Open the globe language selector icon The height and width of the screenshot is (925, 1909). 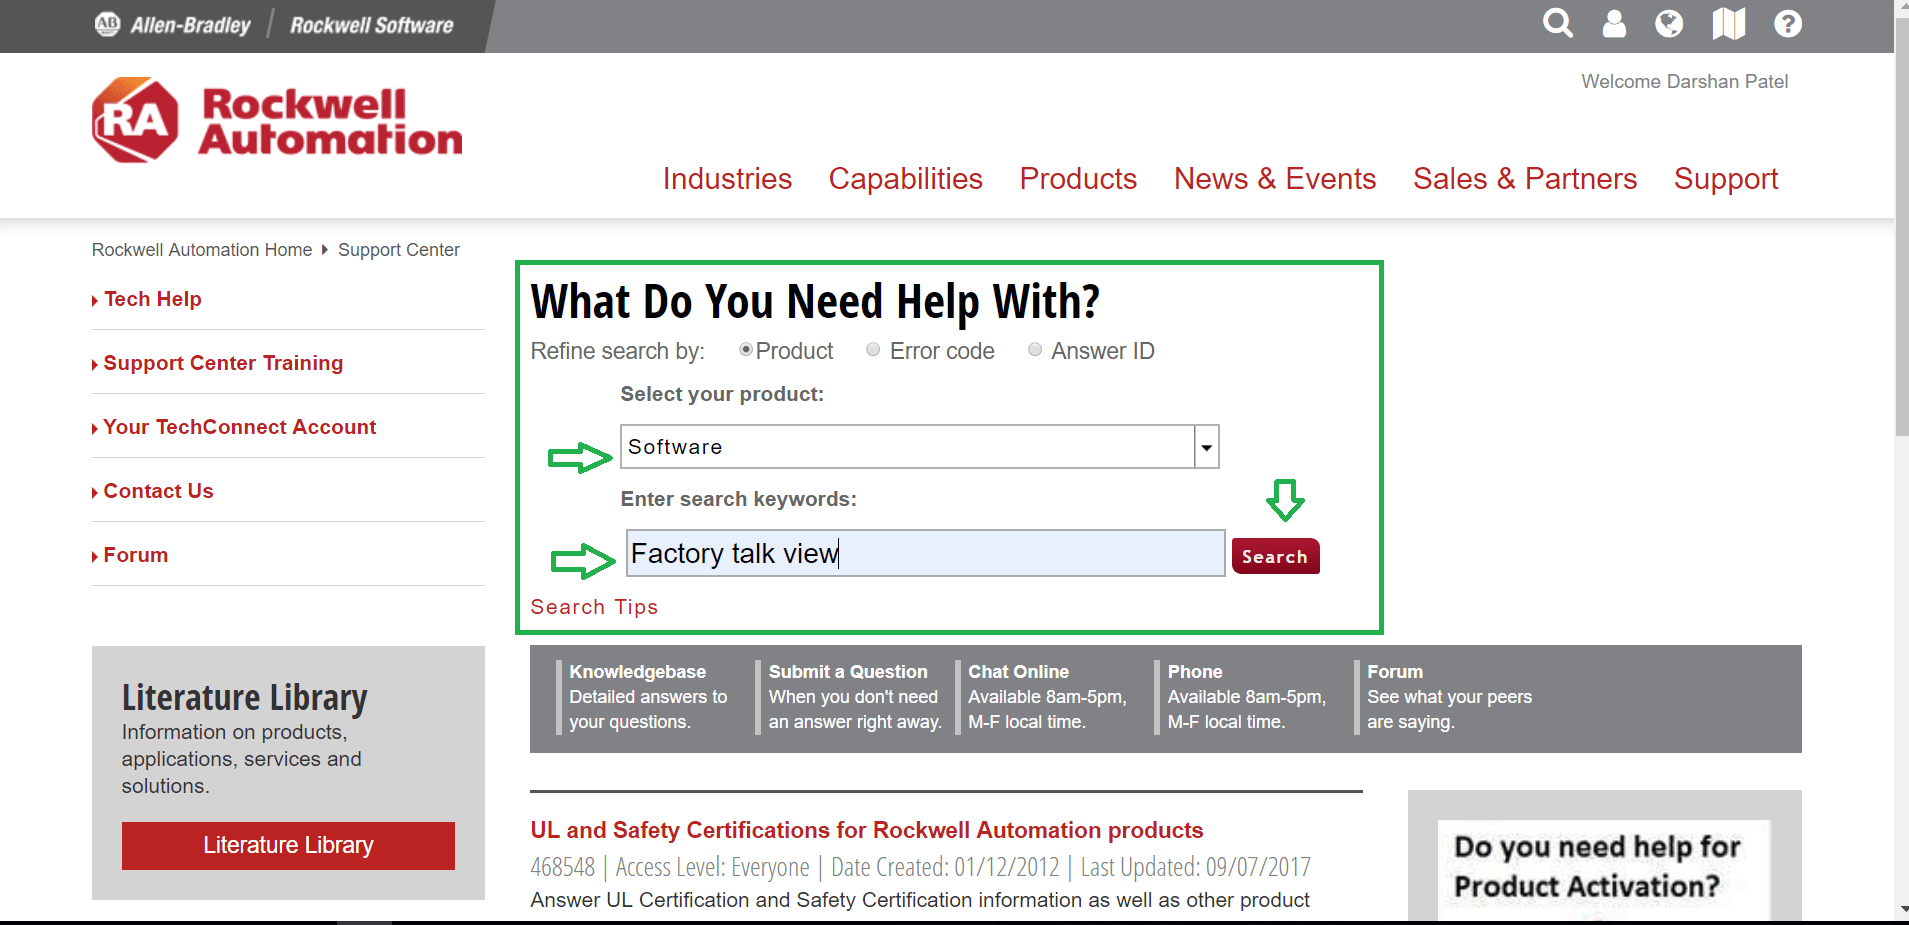[1669, 23]
